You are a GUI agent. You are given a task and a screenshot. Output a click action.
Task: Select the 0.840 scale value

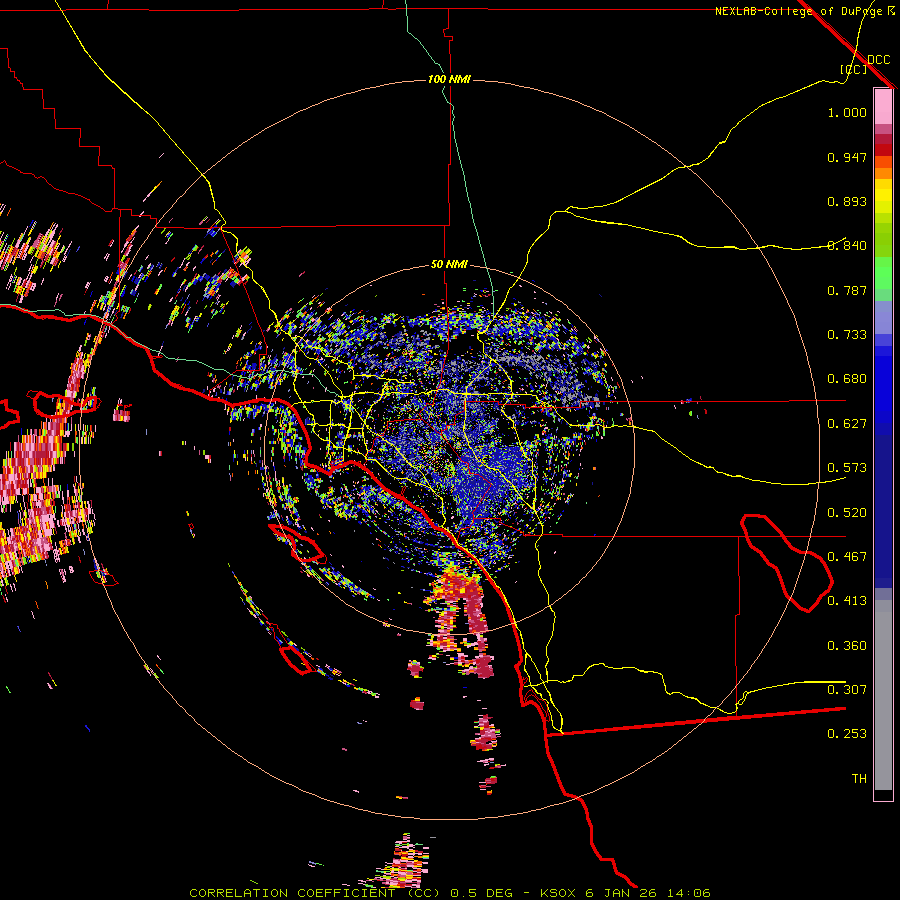pyautogui.click(x=847, y=246)
